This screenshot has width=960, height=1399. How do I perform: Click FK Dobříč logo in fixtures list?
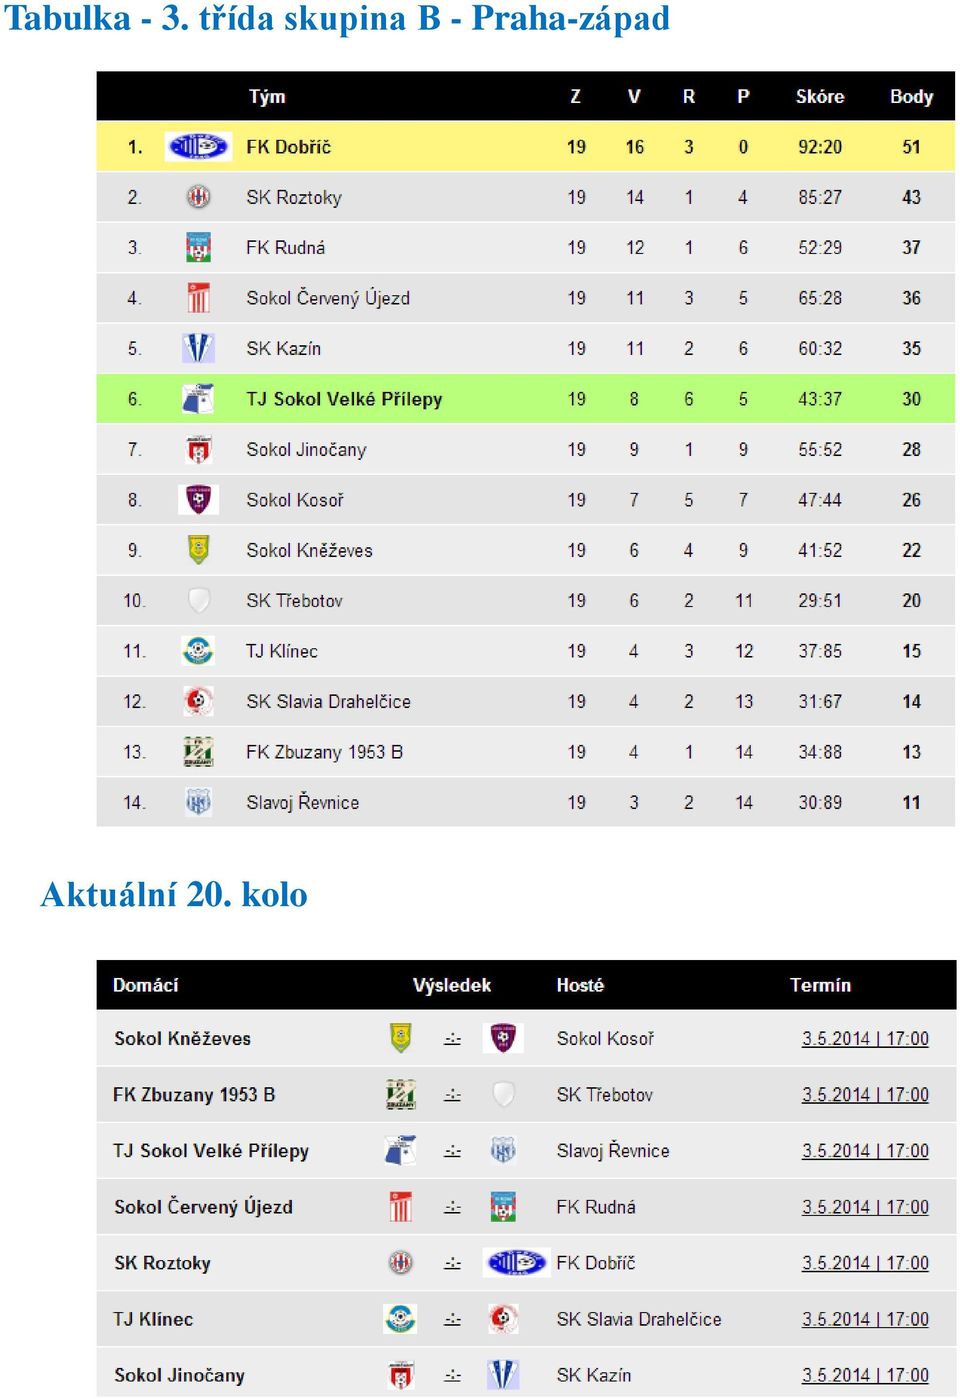(516, 1263)
